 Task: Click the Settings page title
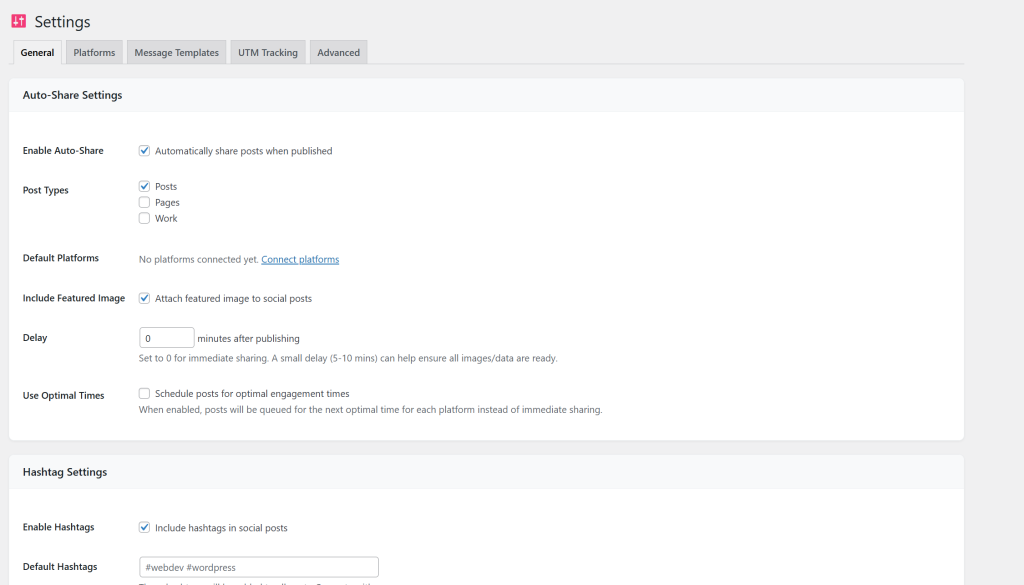tap(62, 21)
